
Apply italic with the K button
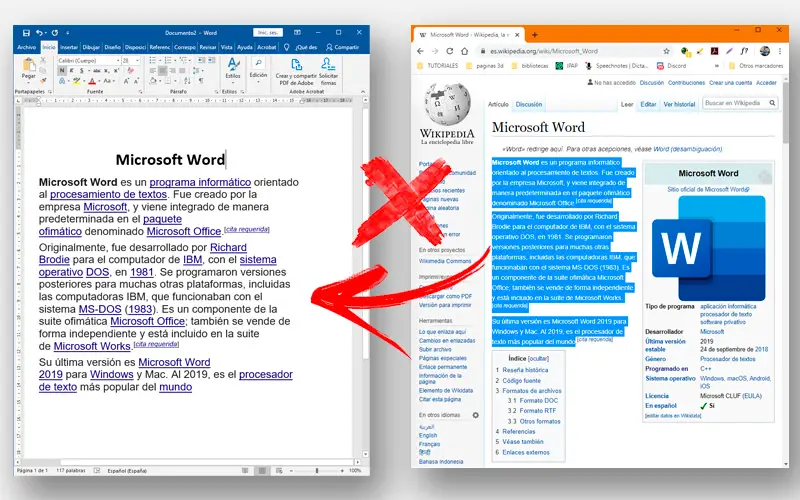tap(71, 70)
